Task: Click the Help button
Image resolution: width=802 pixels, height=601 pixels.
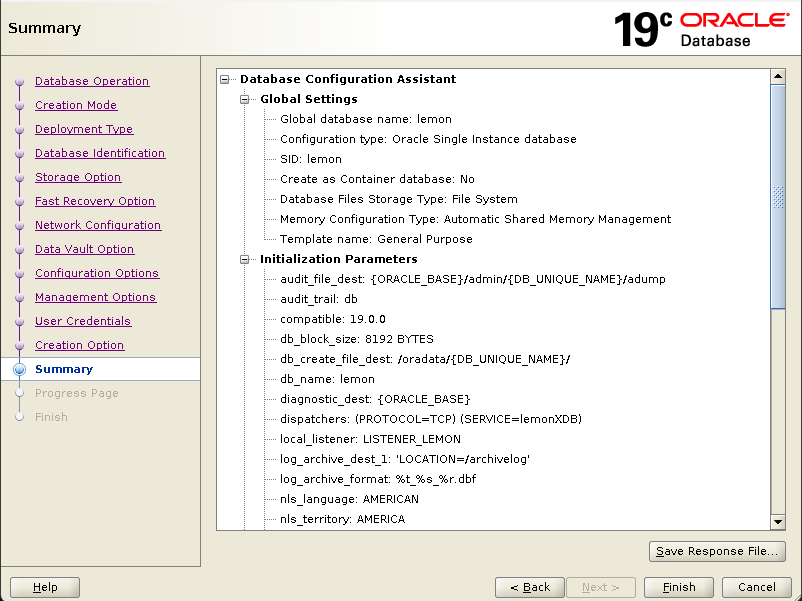Action: click(45, 587)
